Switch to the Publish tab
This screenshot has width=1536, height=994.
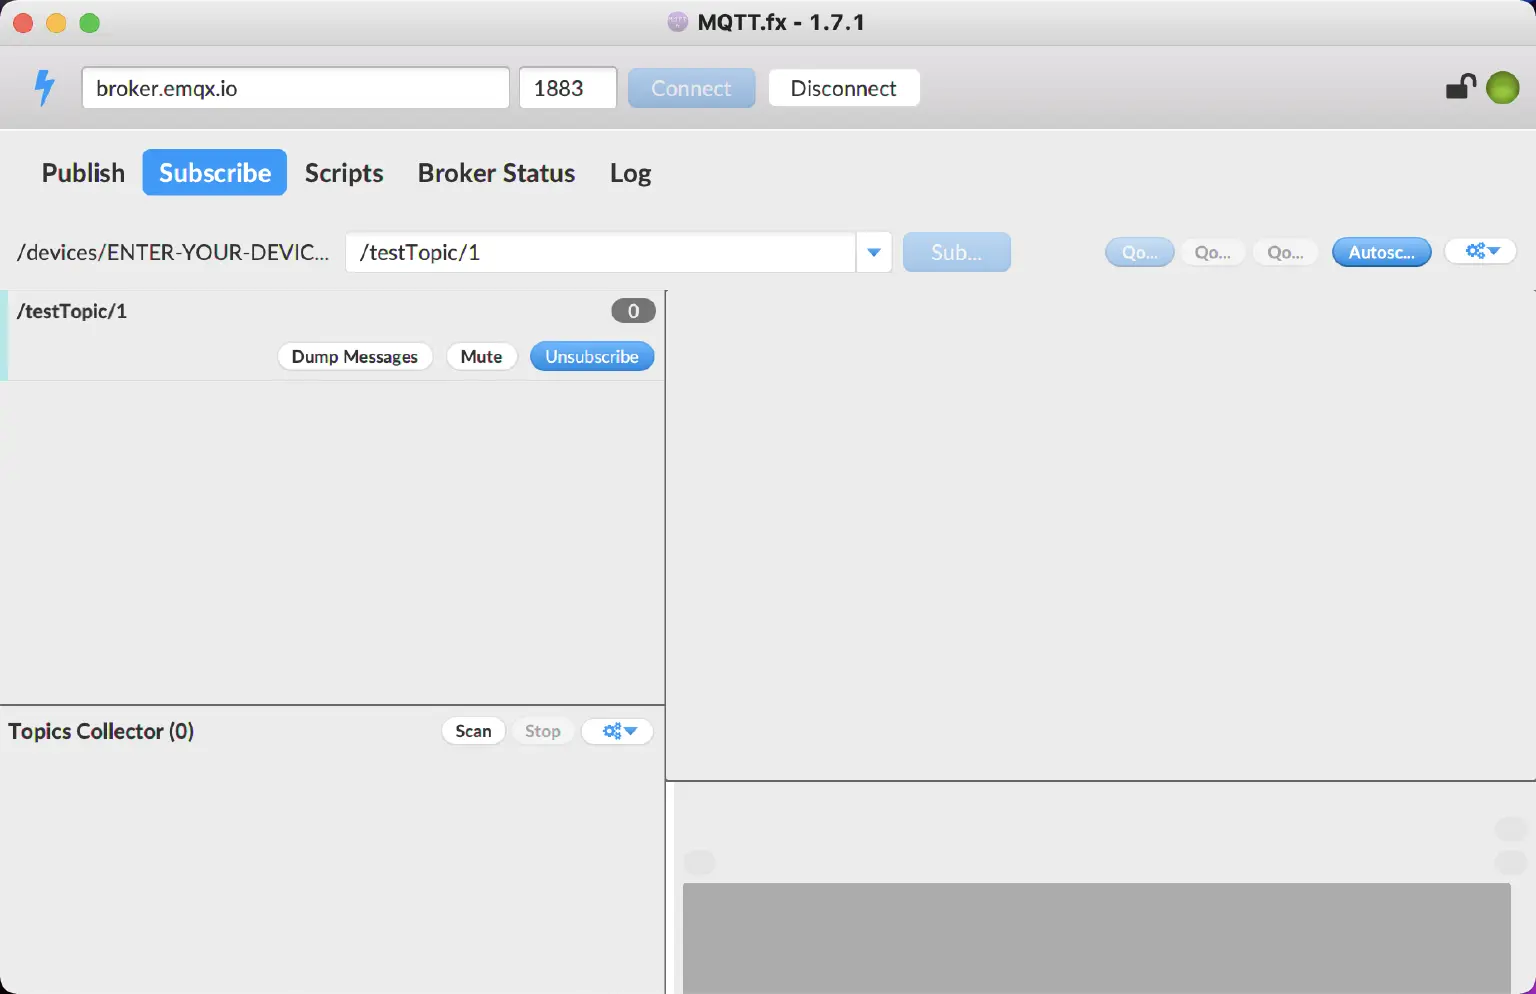point(83,173)
